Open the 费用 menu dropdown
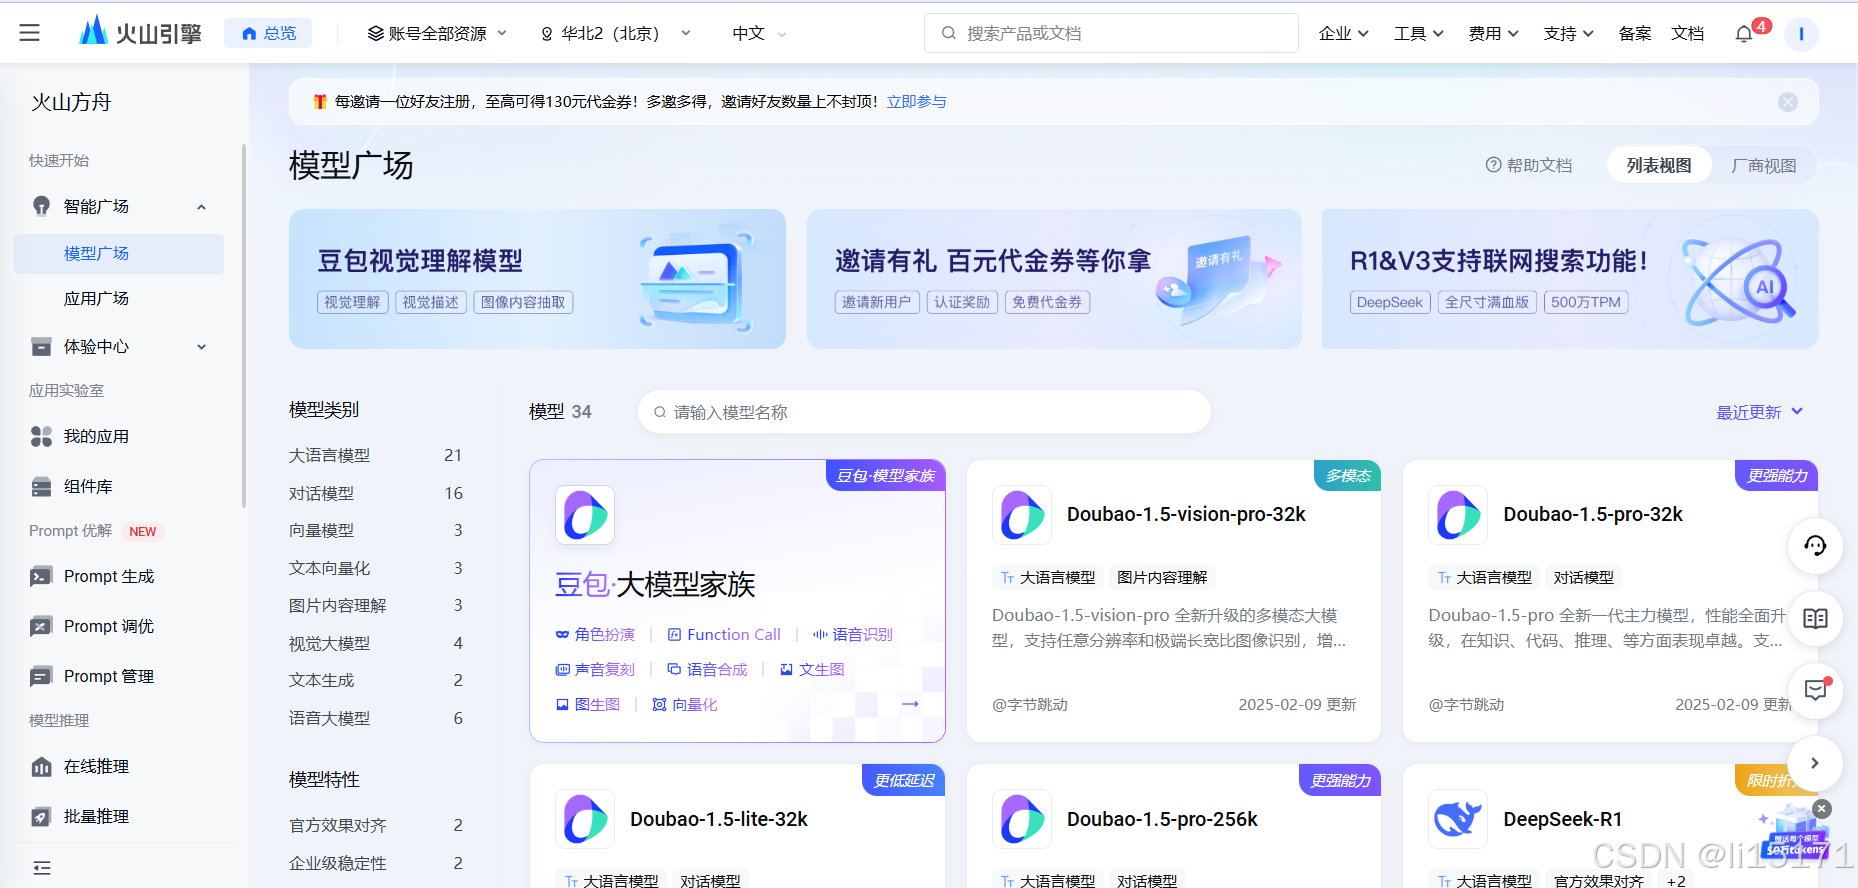This screenshot has width=1858, height=888. click(1493, 33)
